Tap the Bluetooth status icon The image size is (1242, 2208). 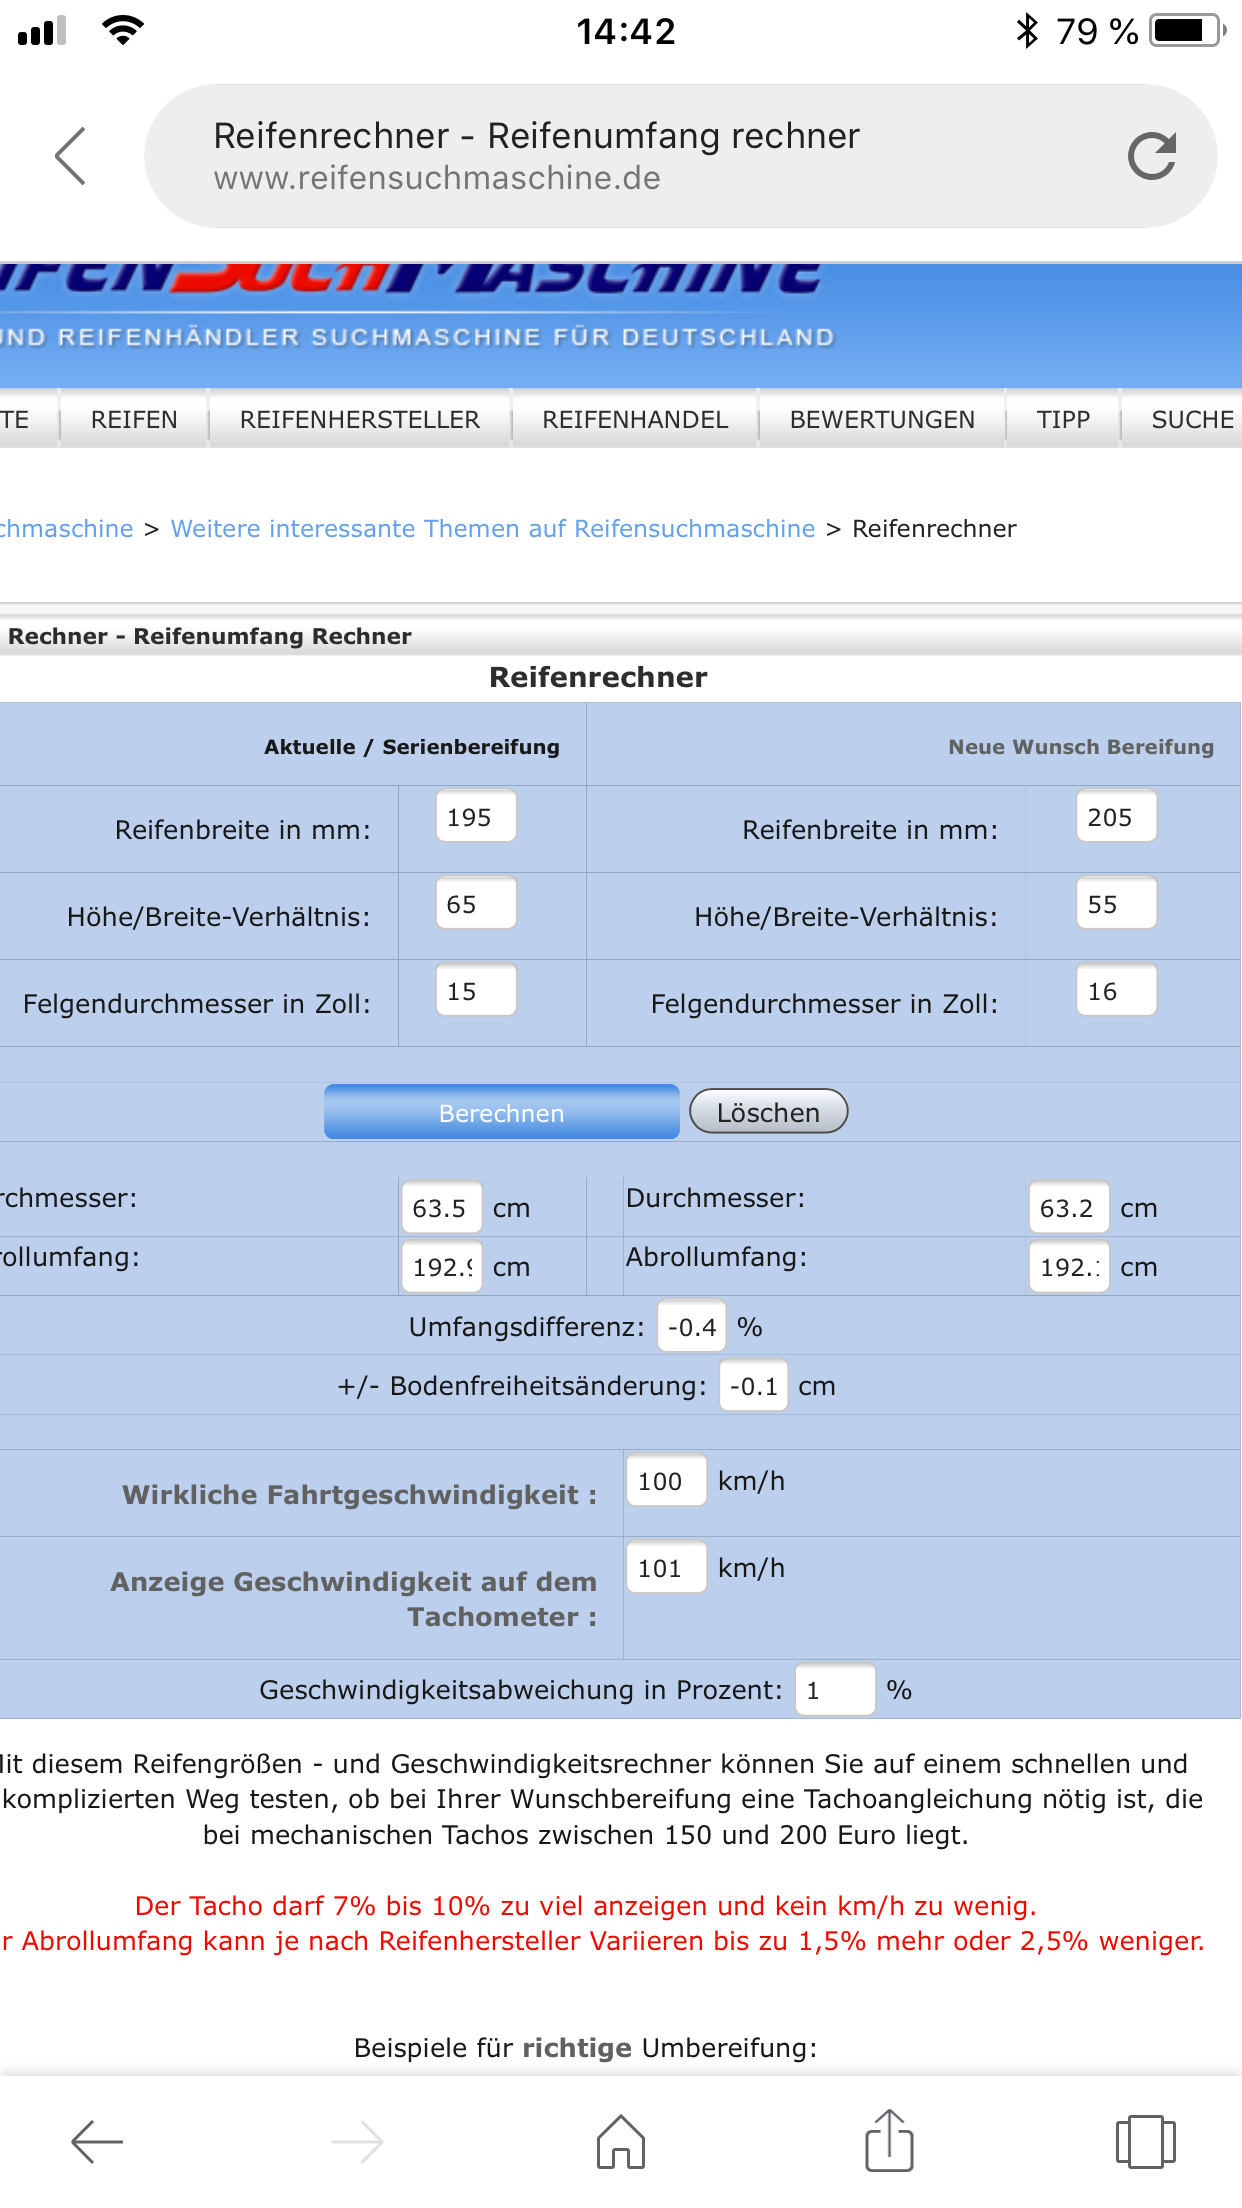[1027, 31]
